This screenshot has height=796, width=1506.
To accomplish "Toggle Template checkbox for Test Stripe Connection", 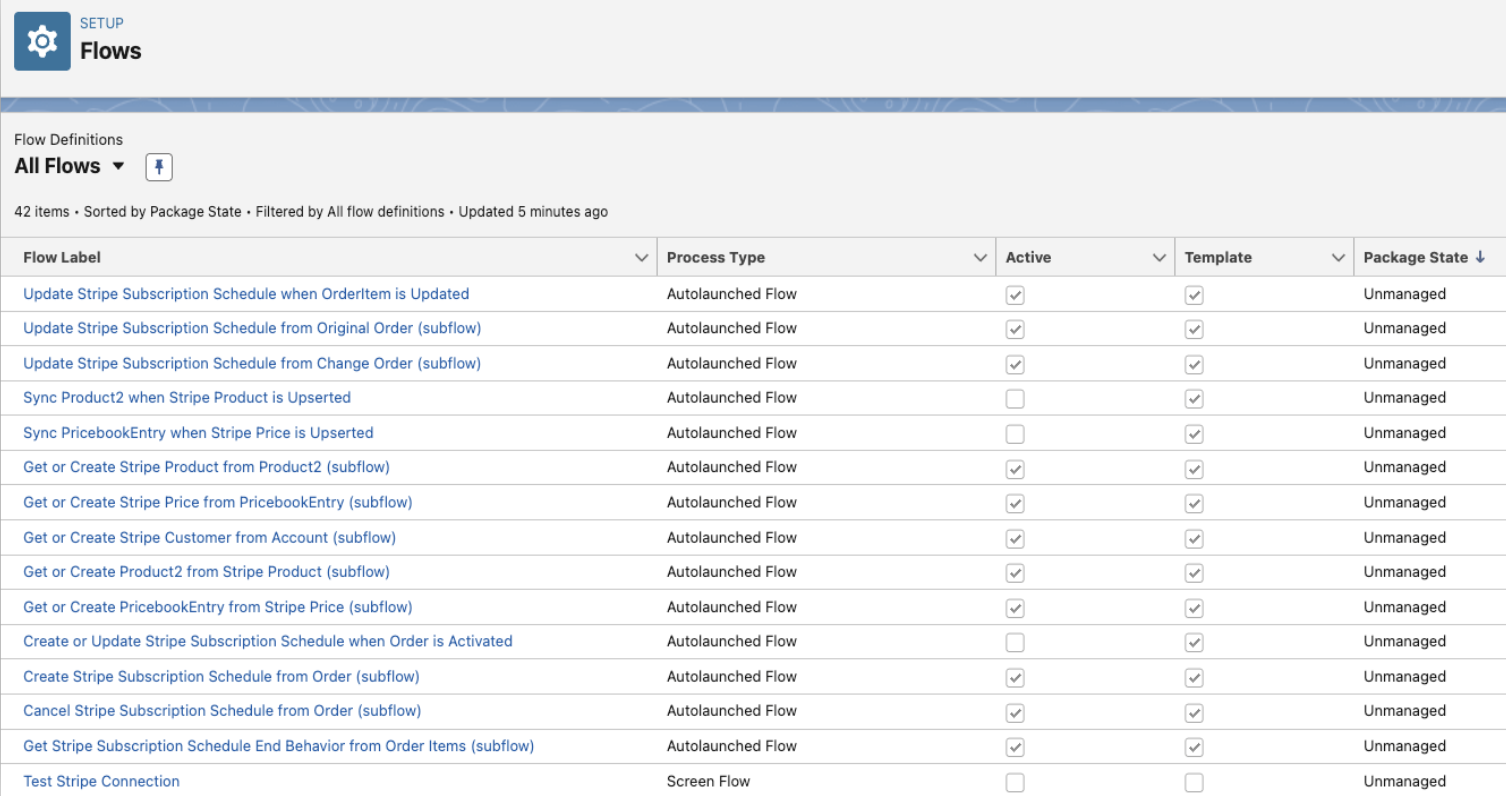I will pyautogui.click(x=1194, y=782).
